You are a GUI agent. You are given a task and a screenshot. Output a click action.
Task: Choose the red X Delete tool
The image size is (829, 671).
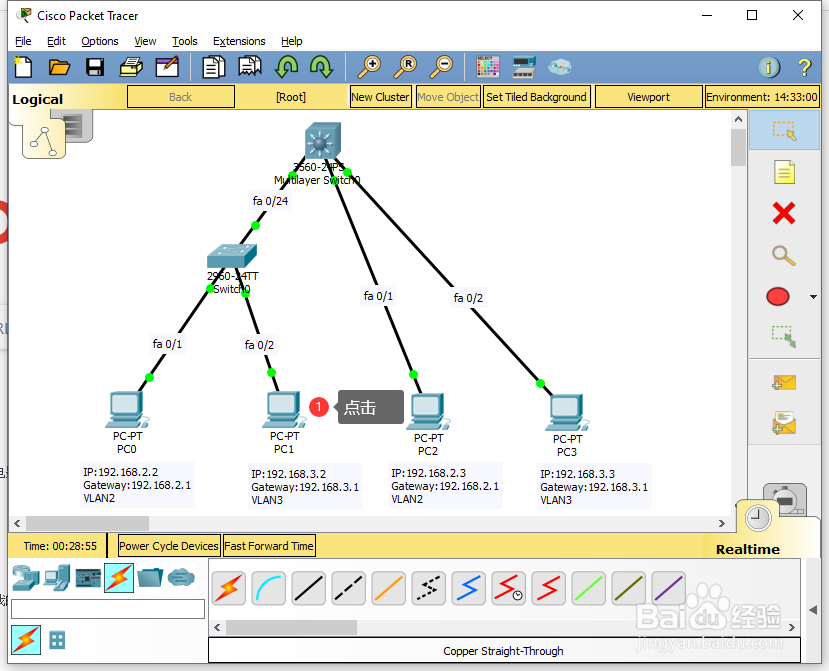[x=784, y=214]
